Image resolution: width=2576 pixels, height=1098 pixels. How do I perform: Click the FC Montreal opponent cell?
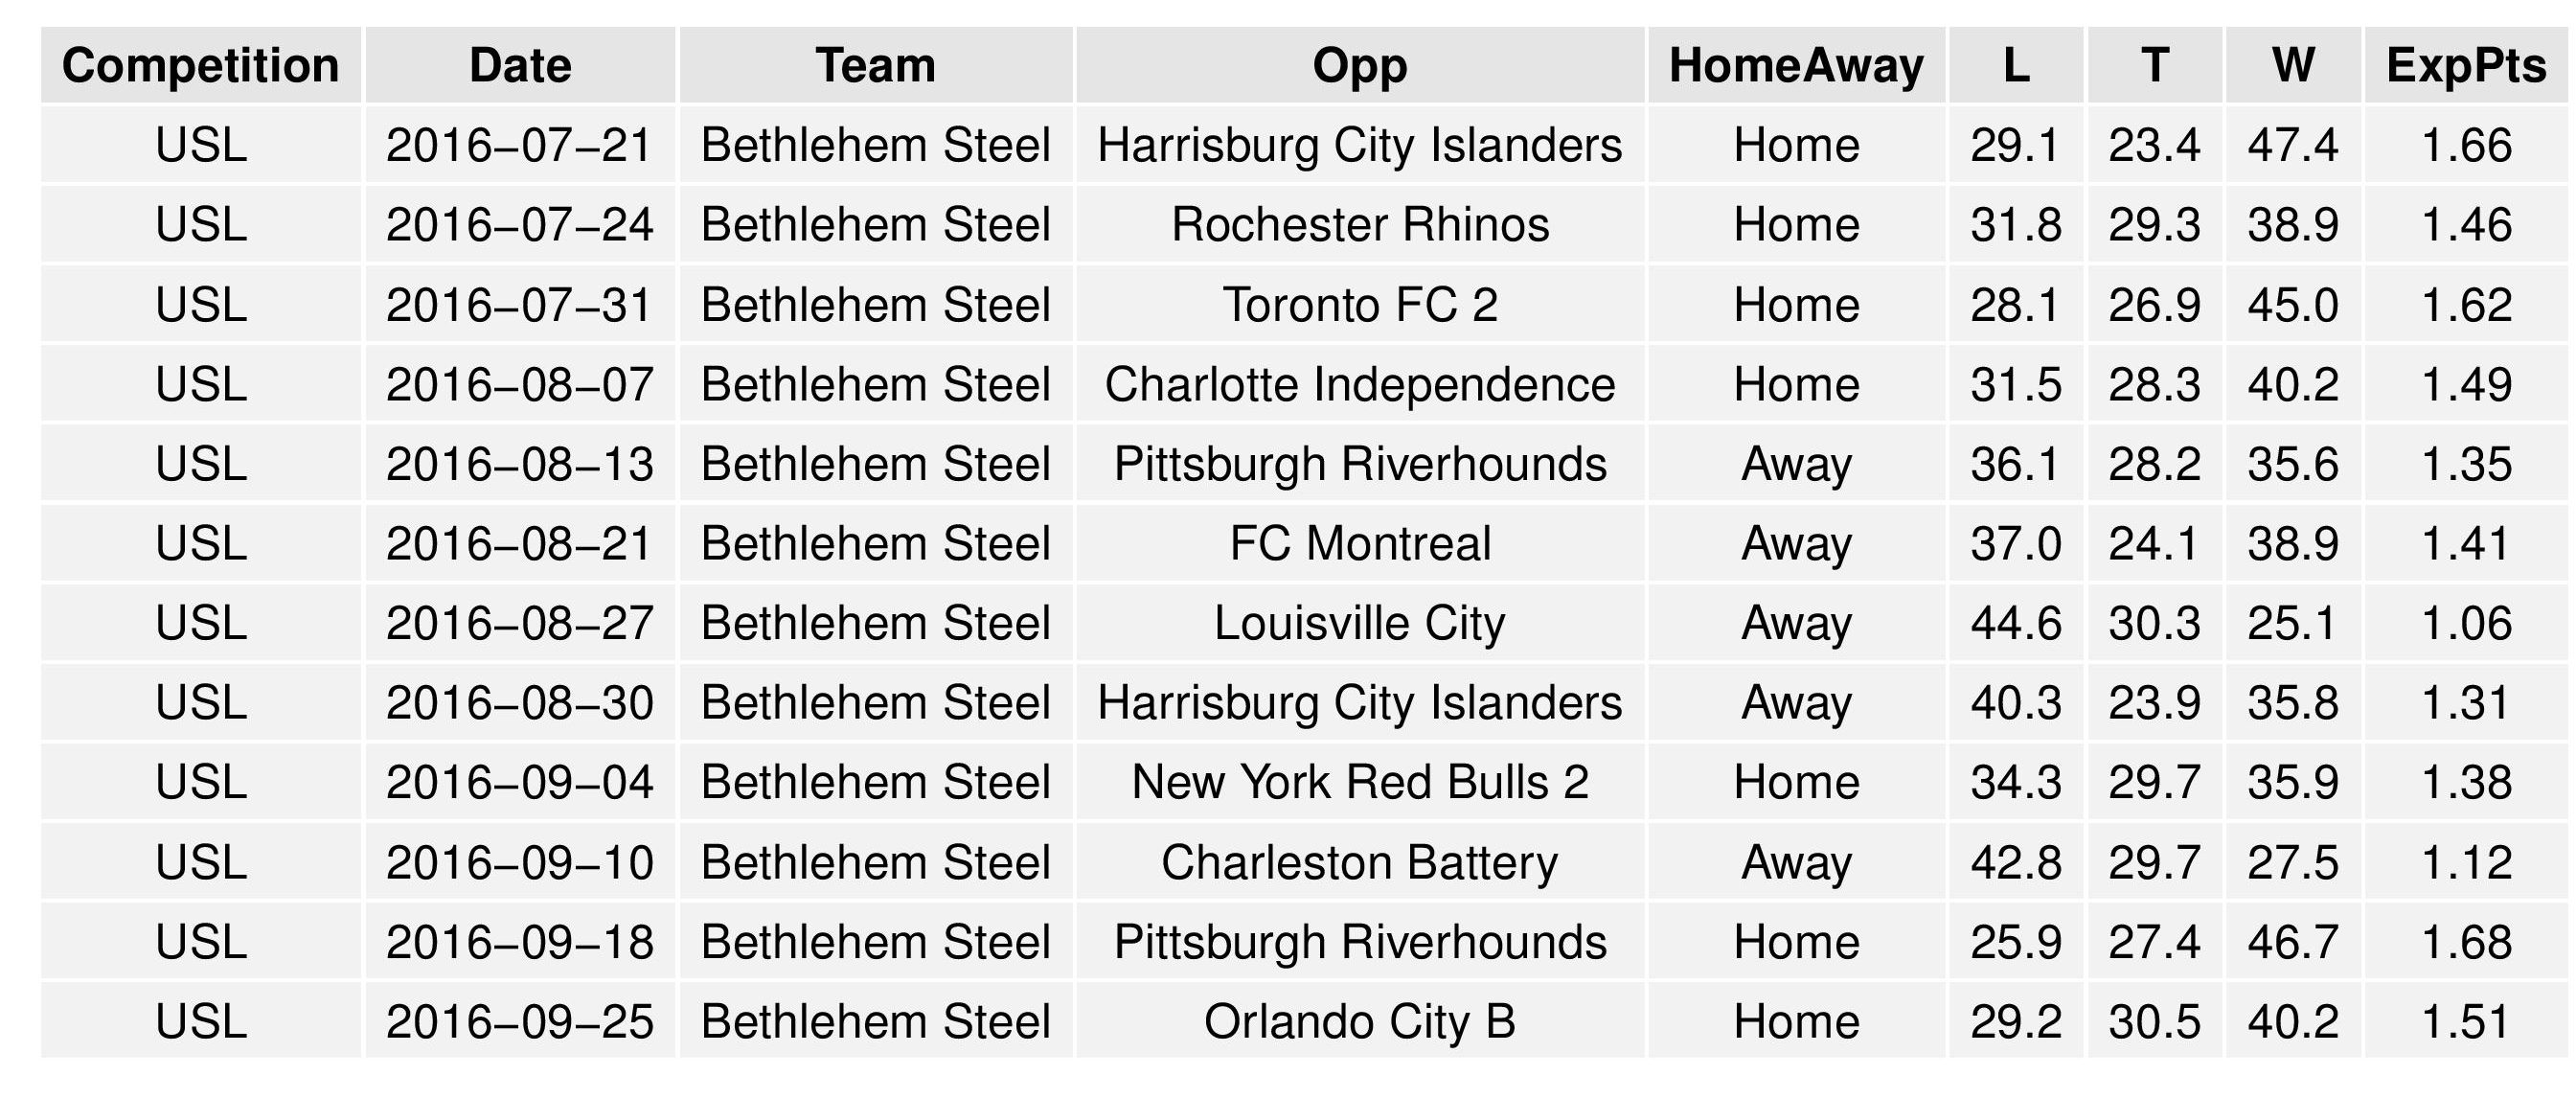pos(1360,544)
